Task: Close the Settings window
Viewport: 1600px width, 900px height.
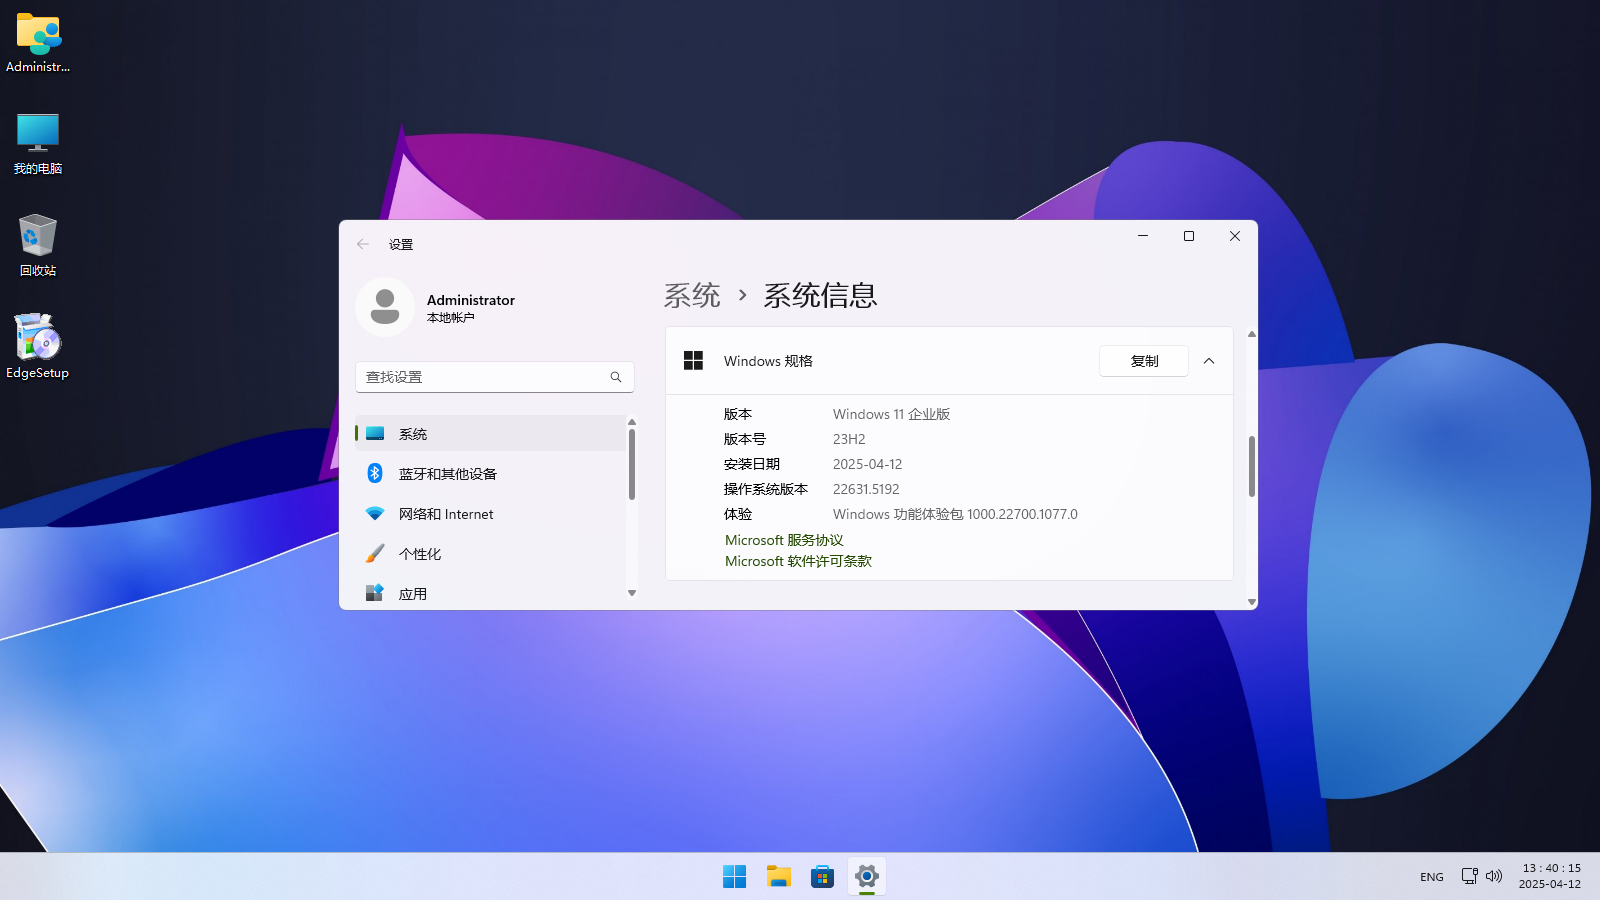Action: pyautogui.click(x=1235, y=236)
